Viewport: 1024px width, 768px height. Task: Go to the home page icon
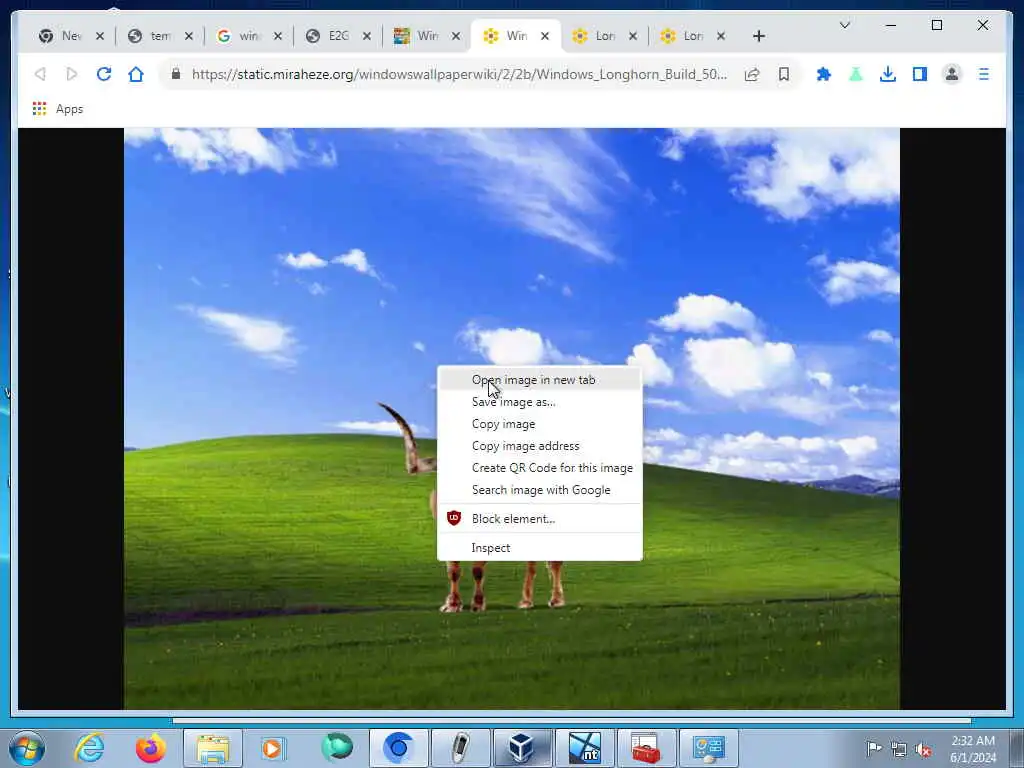tap(136, 74)
